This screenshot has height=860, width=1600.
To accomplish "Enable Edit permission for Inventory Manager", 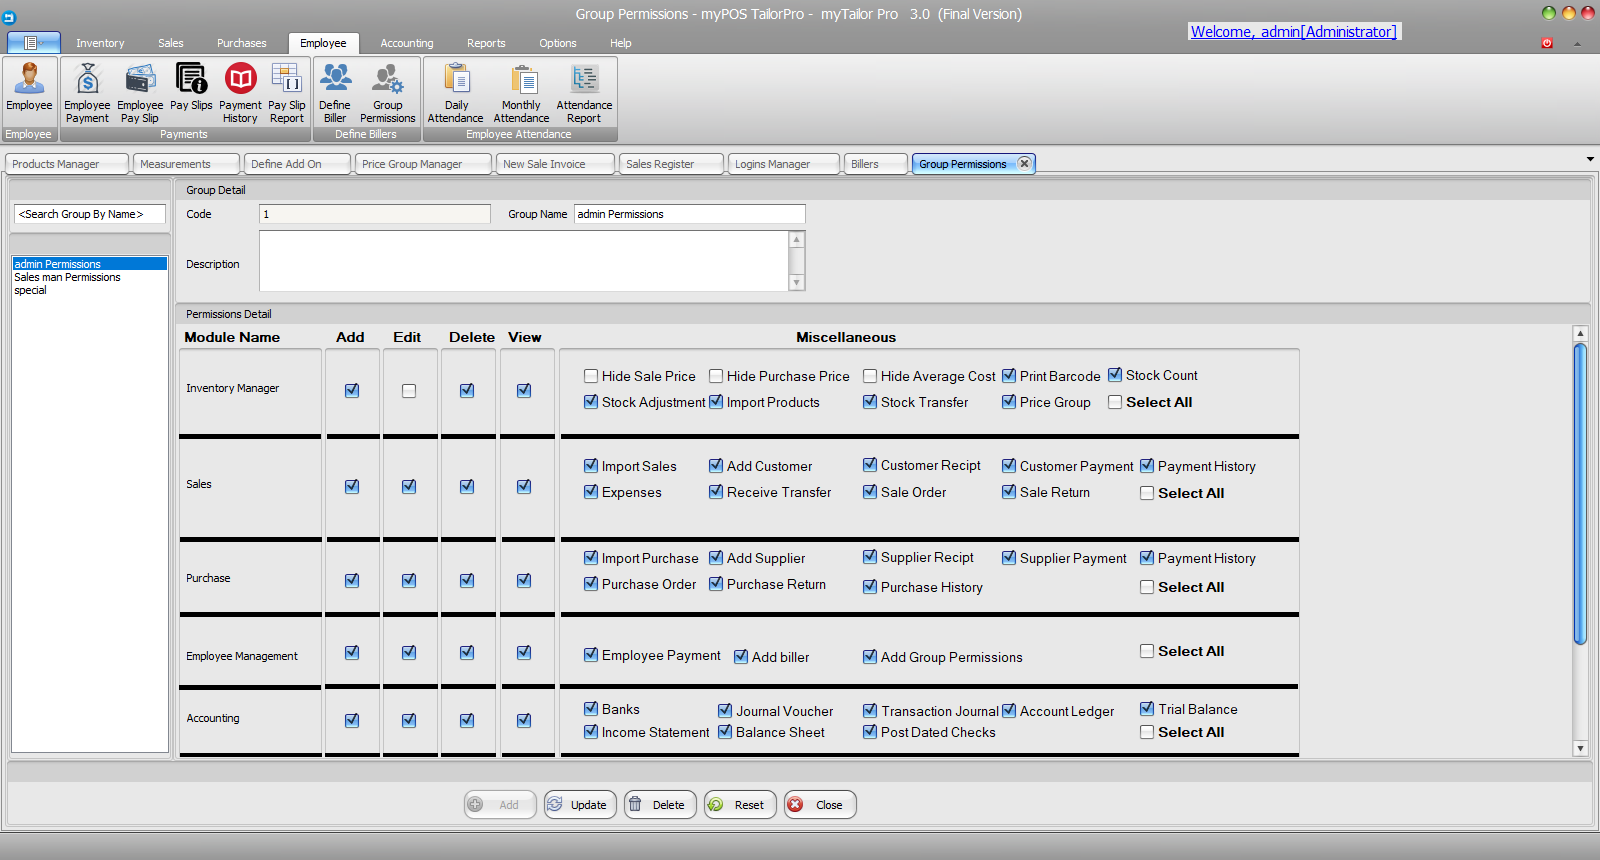I will (x=409, y=391).
